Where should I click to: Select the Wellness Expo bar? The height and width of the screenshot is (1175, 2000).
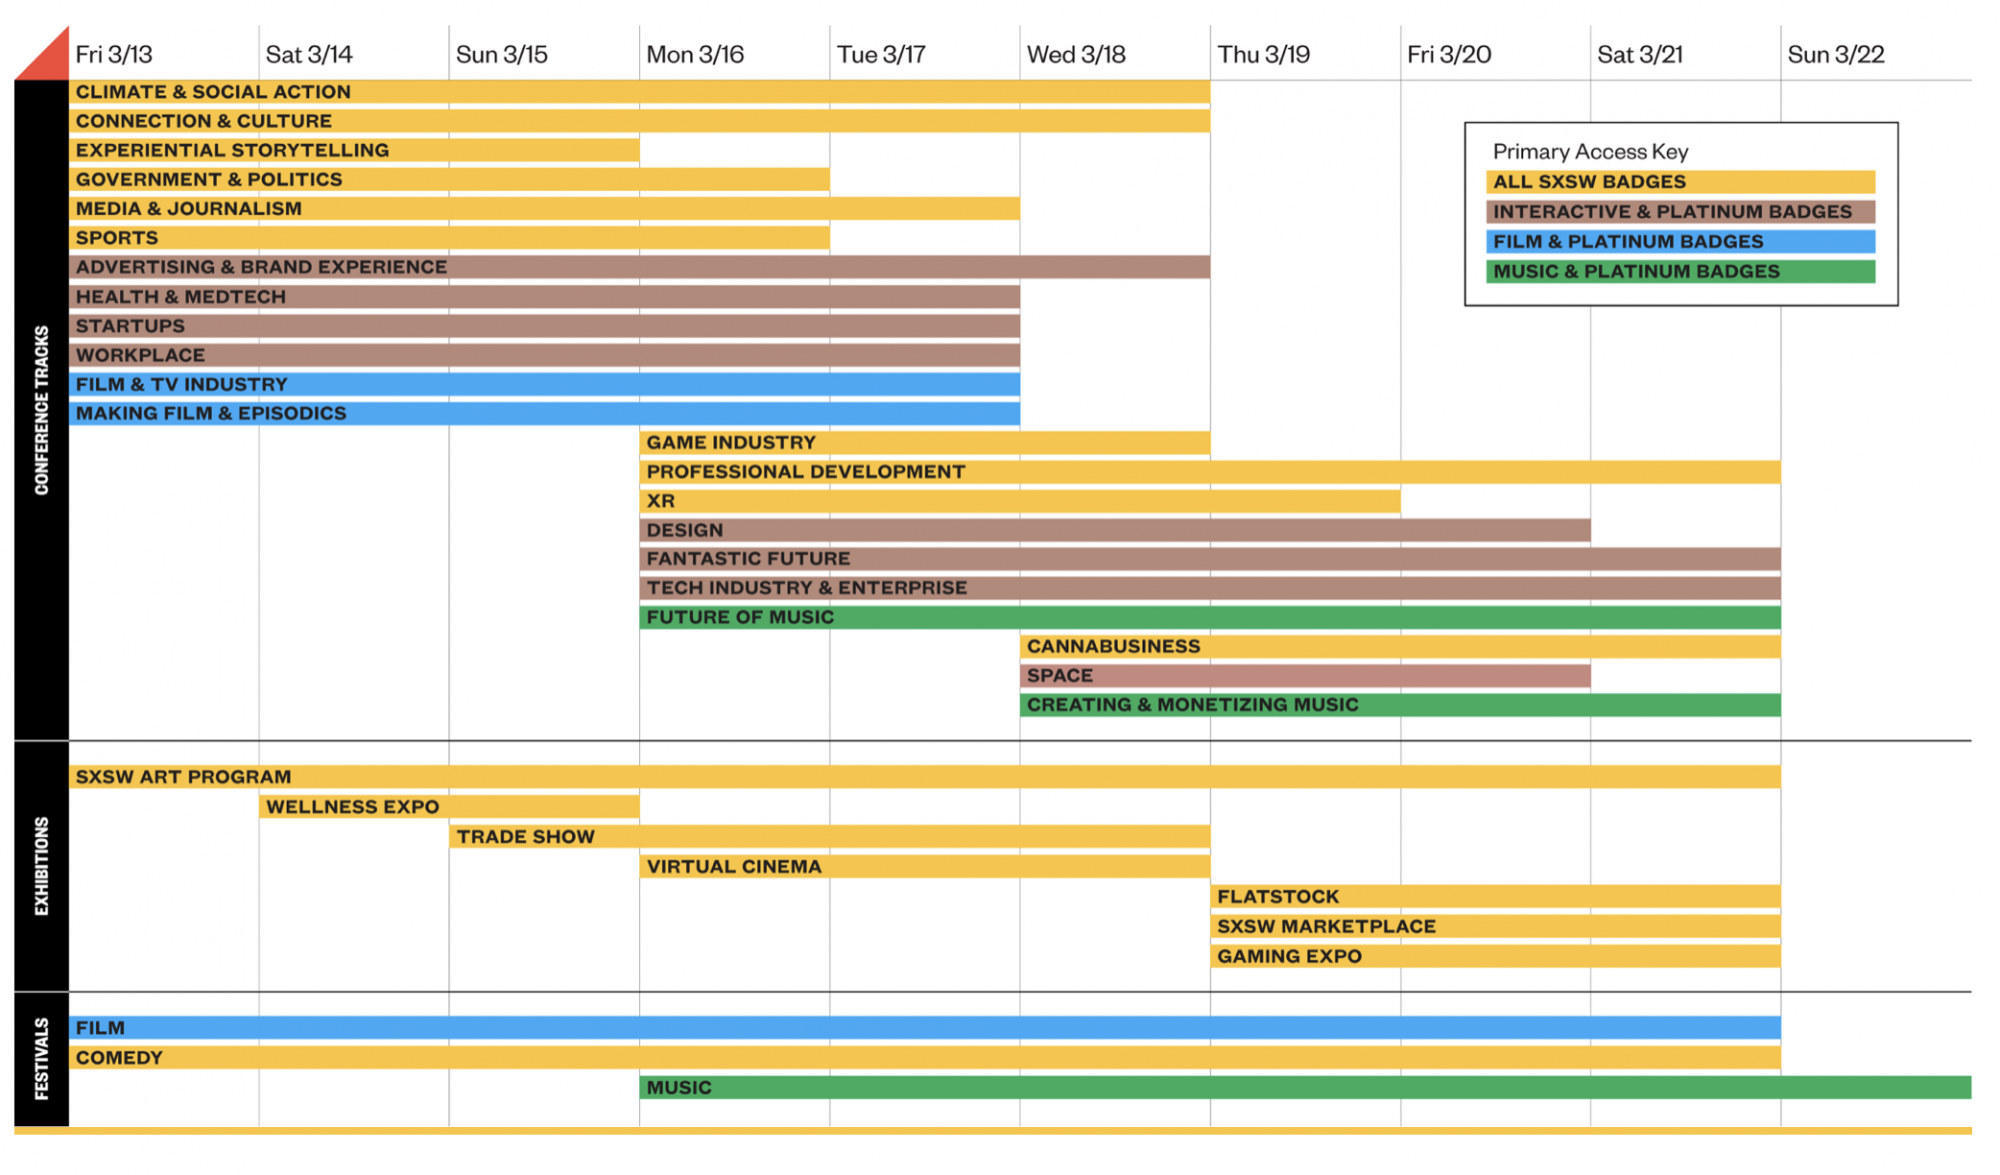coord(449,807)
